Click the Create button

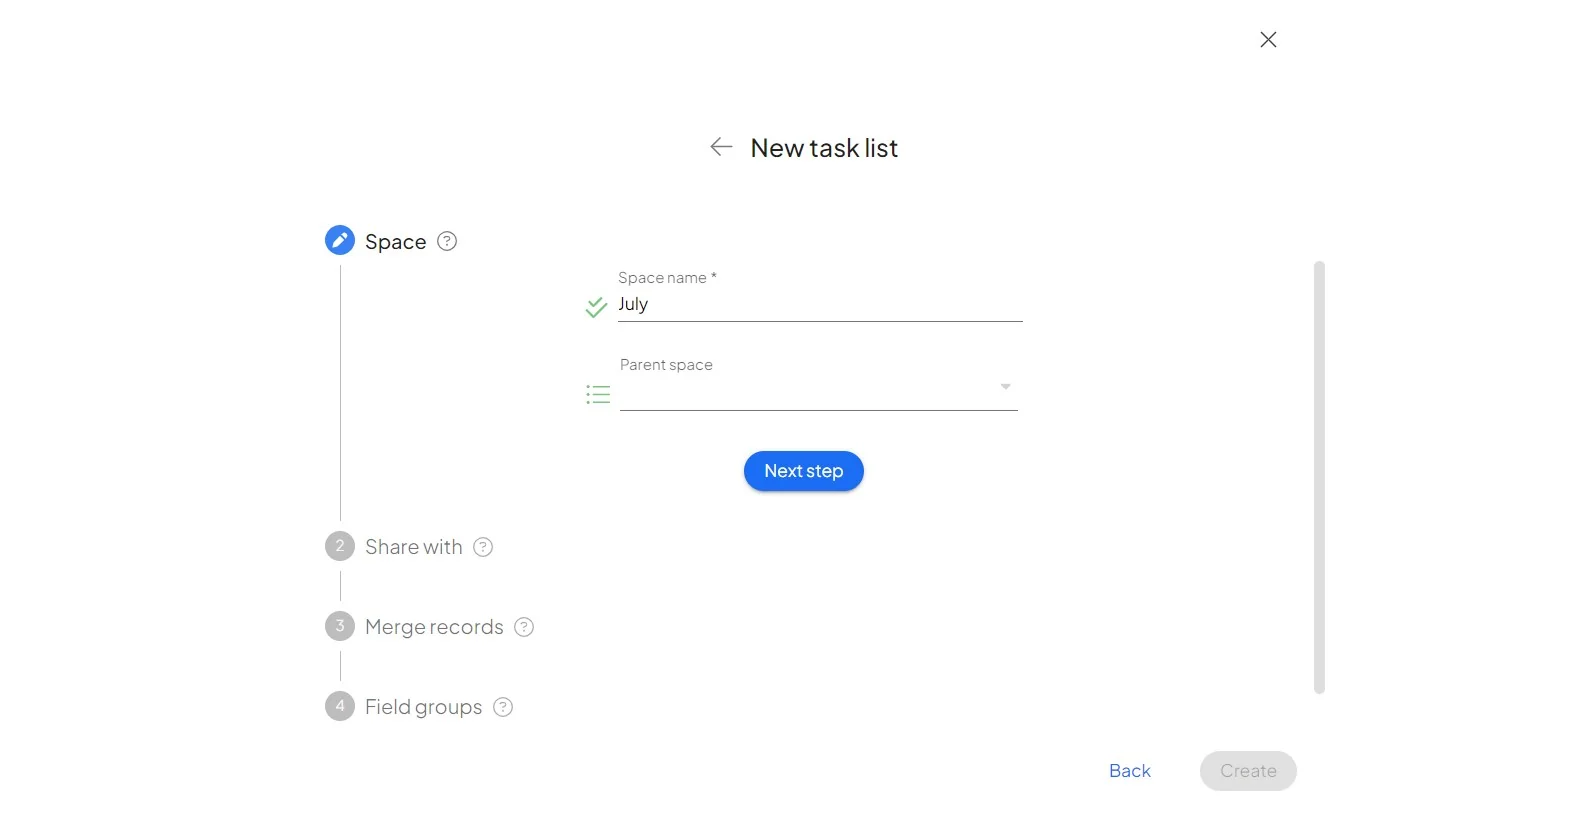pyautogui.click(x=1248, y=771)
